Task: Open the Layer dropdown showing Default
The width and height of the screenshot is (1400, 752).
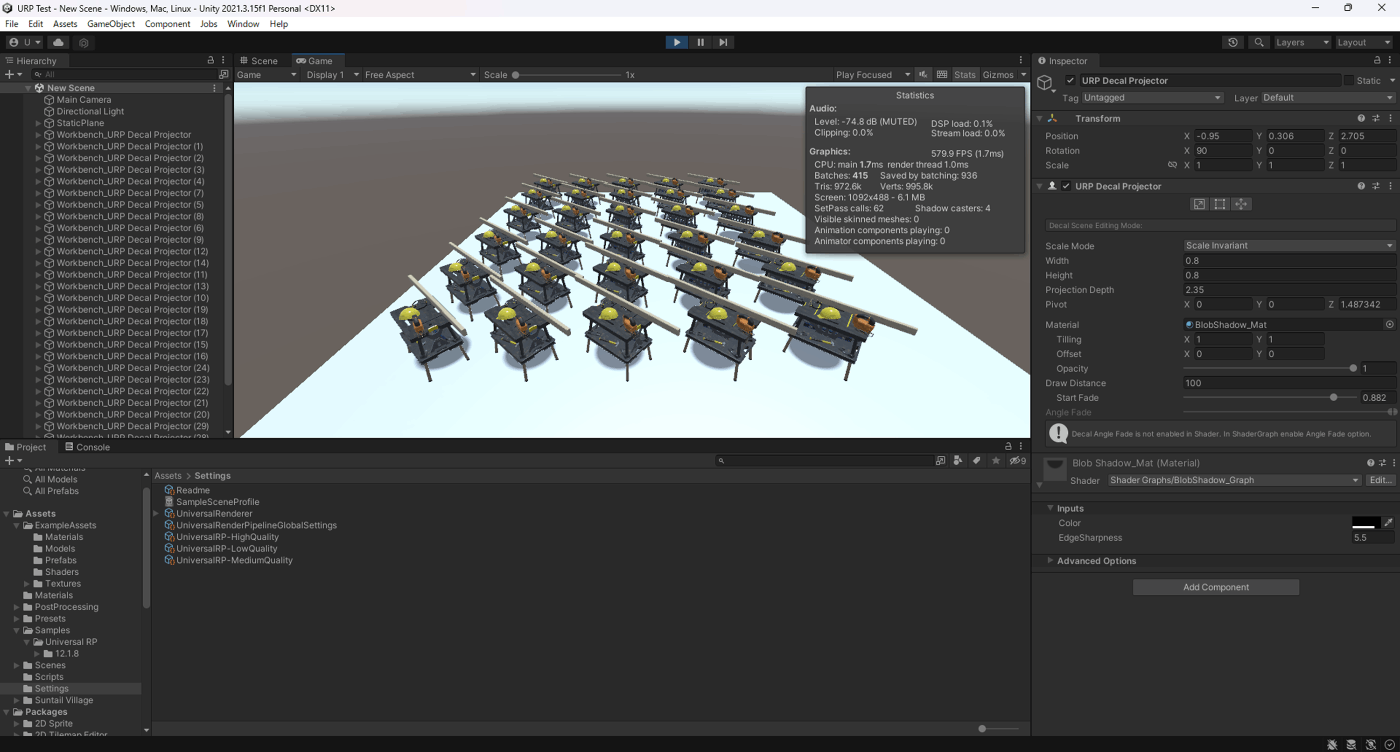Action: (1328, 98)
